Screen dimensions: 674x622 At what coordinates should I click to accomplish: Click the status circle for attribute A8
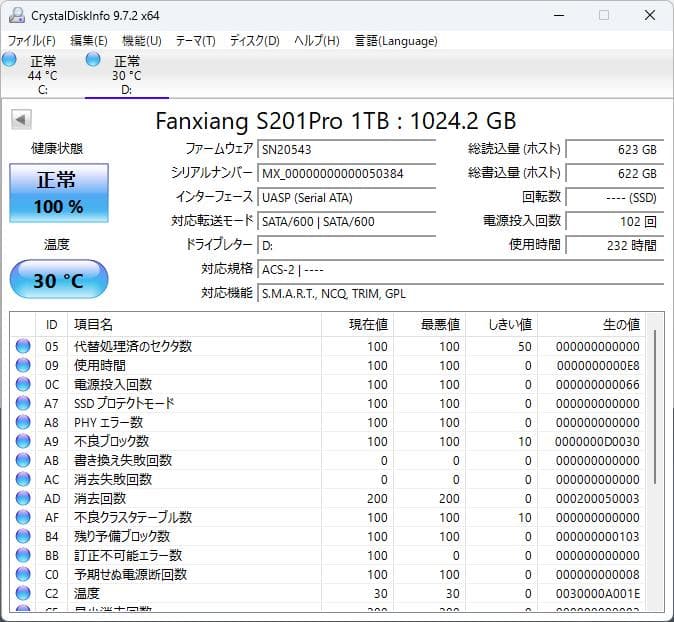[x=23, y=422]
